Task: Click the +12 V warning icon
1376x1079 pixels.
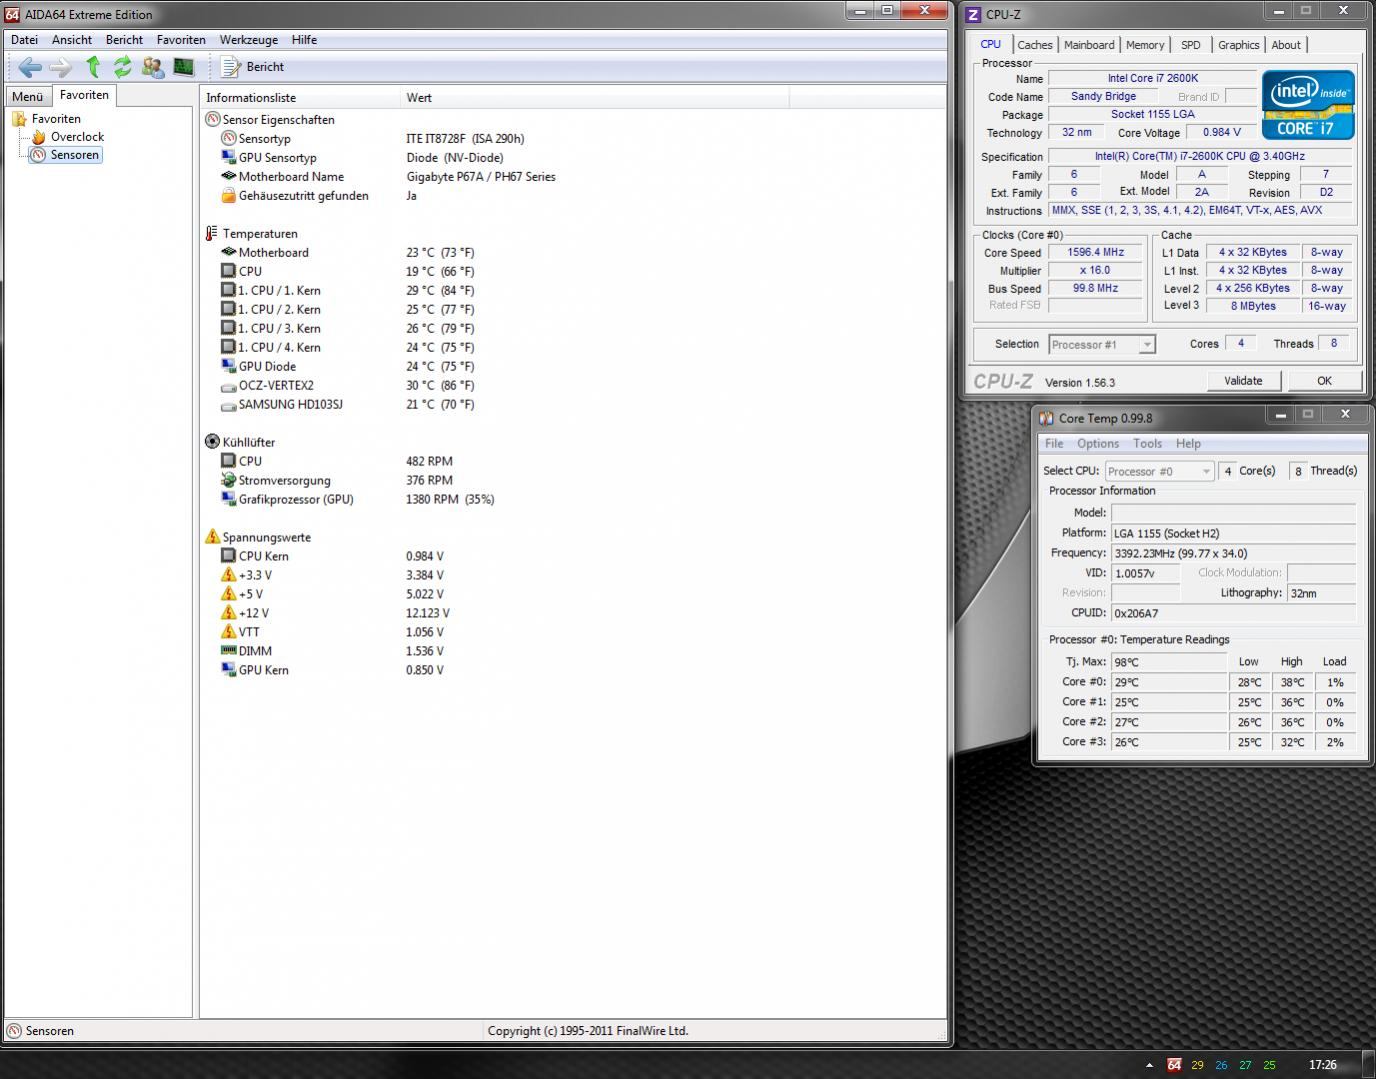Action: tap(228, 613)
